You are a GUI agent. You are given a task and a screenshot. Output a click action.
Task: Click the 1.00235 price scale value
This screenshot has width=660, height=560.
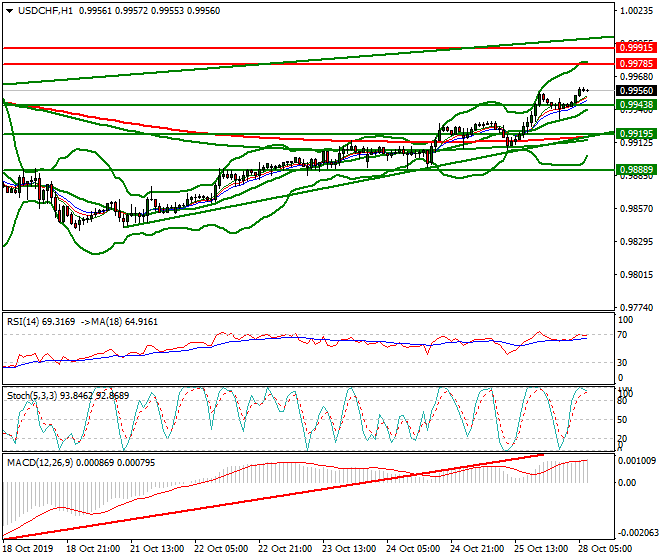[x=636, y=11]
